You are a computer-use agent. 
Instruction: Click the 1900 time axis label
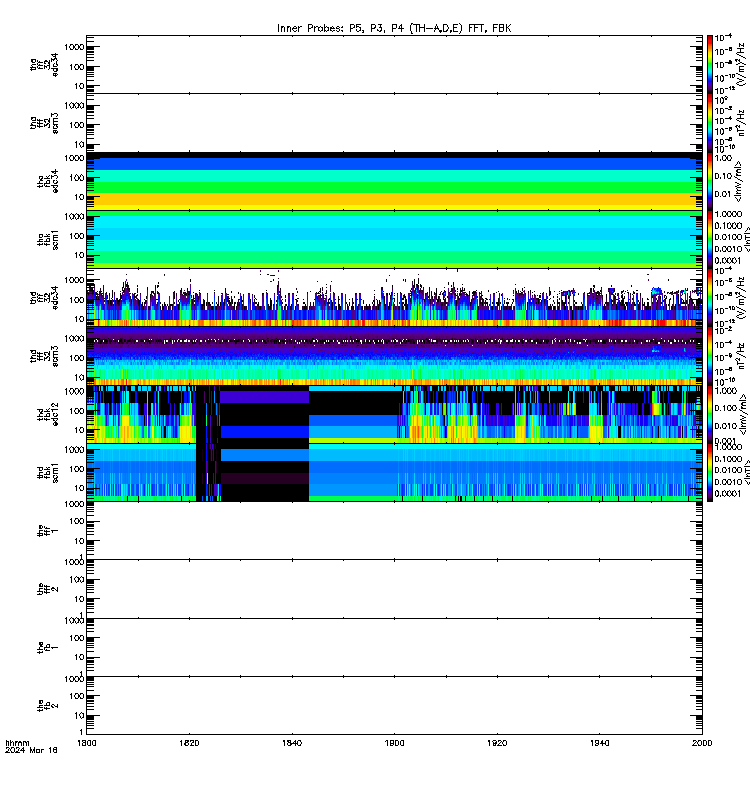[394, 743]
